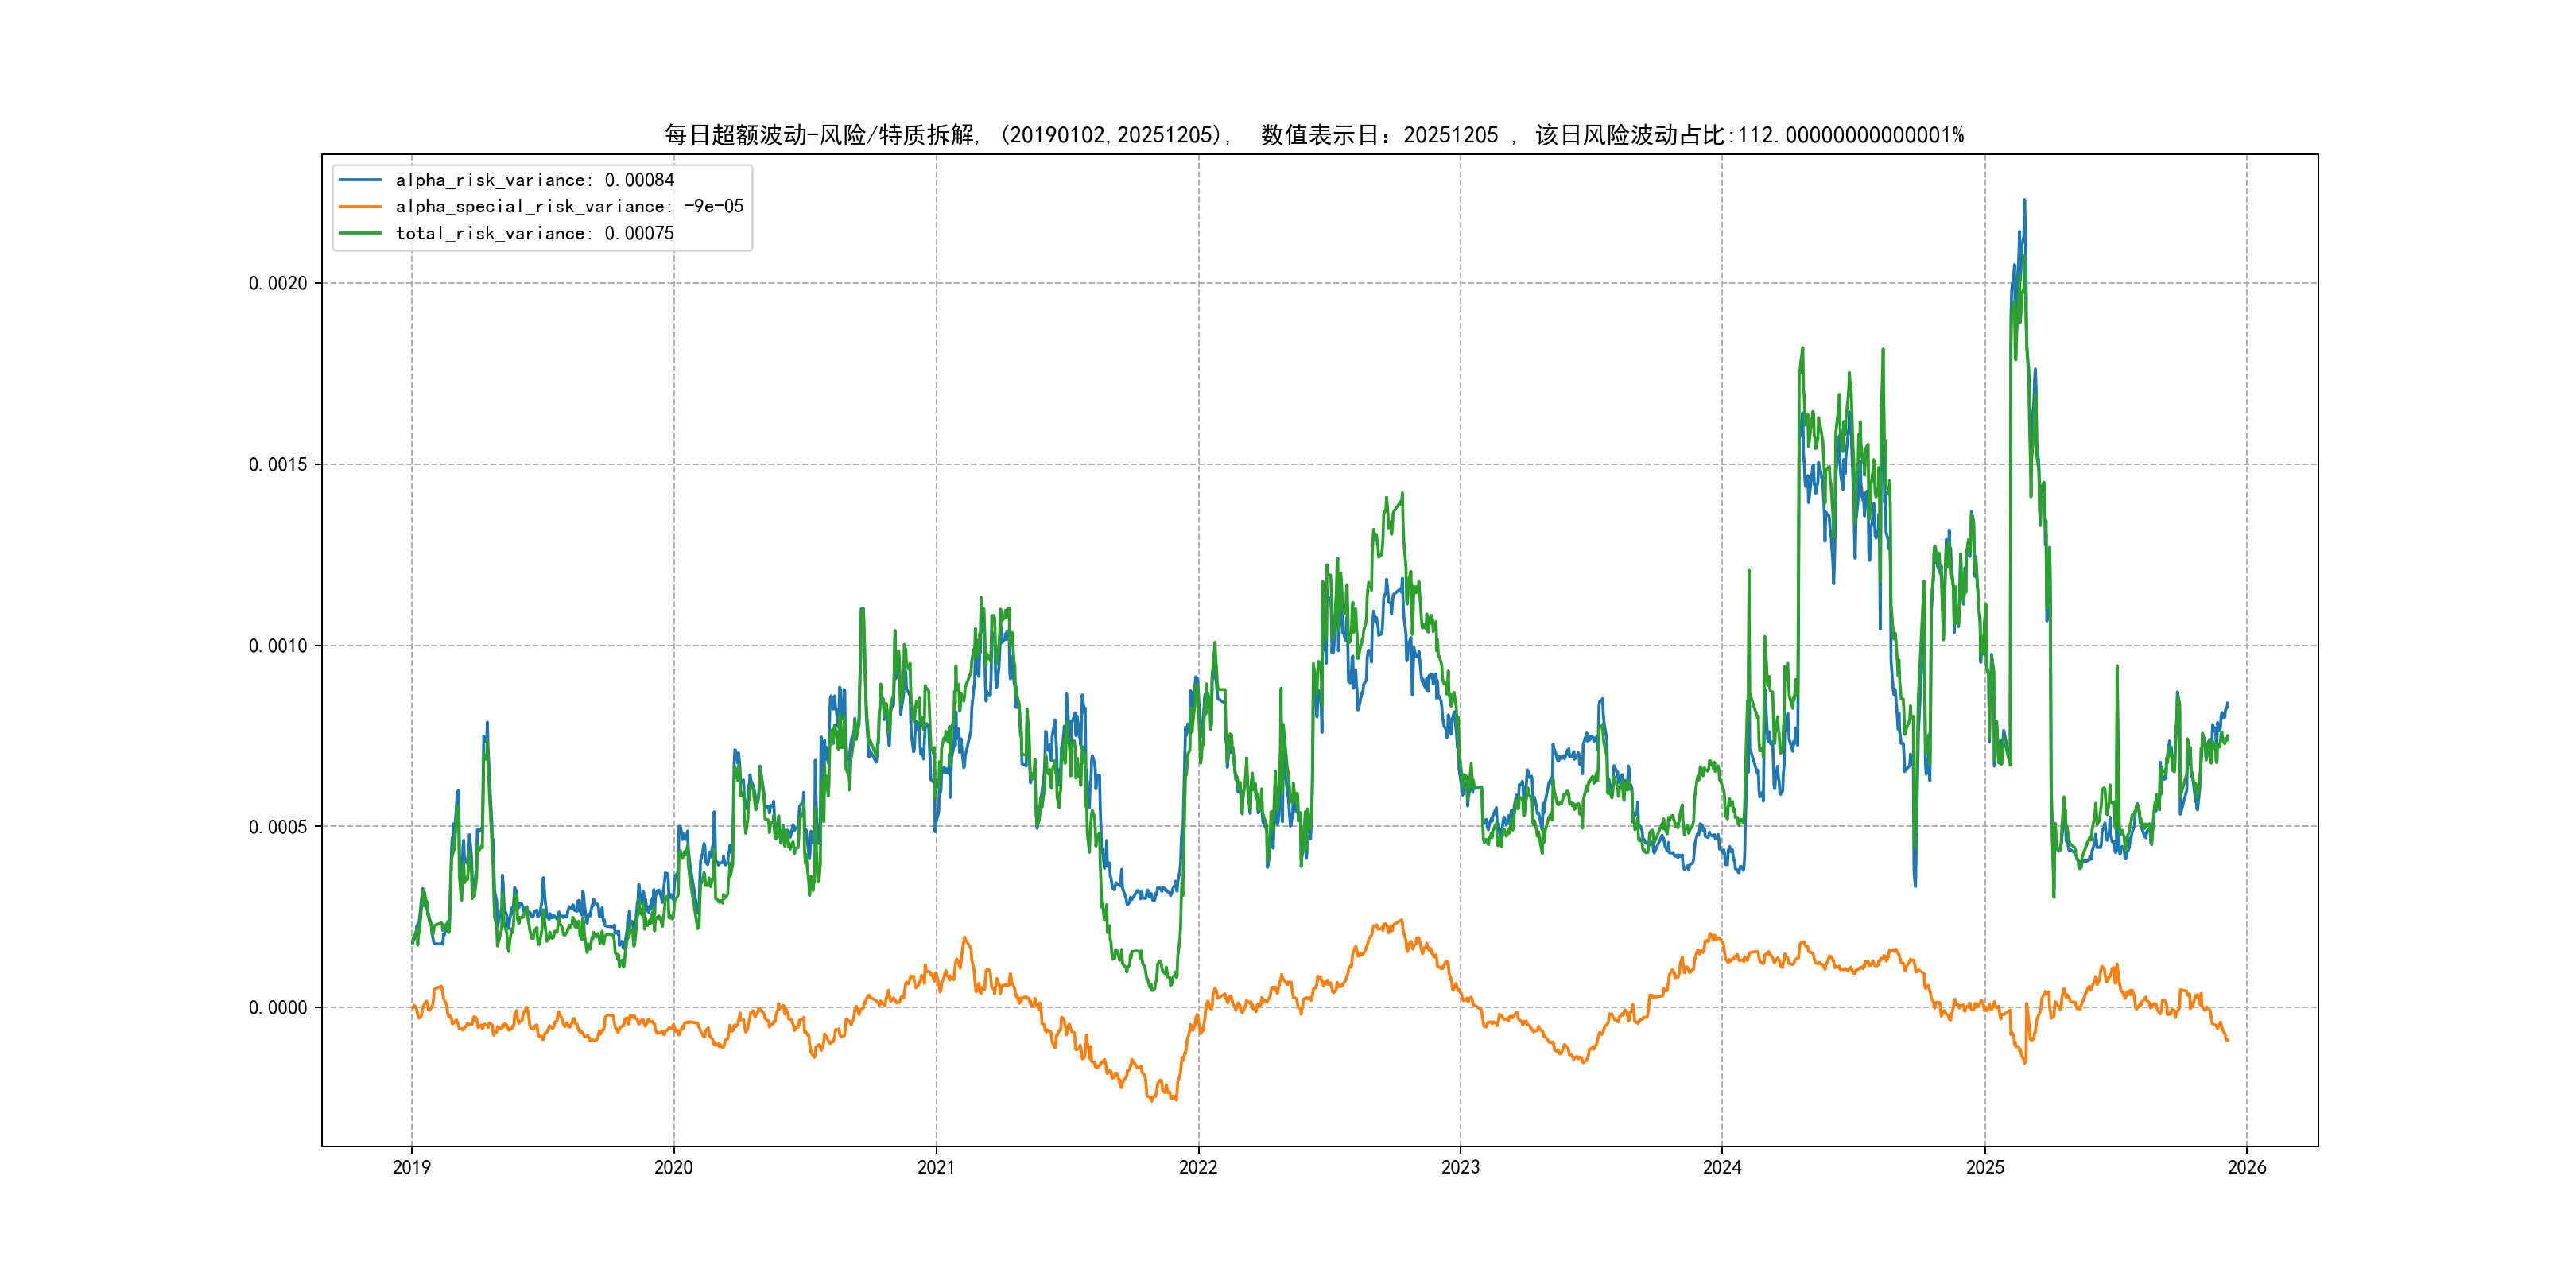The width and height of the screenshot is (2576, 1288).
Task: Click the chart title text at top
Action: click(x=1313, y=135)
